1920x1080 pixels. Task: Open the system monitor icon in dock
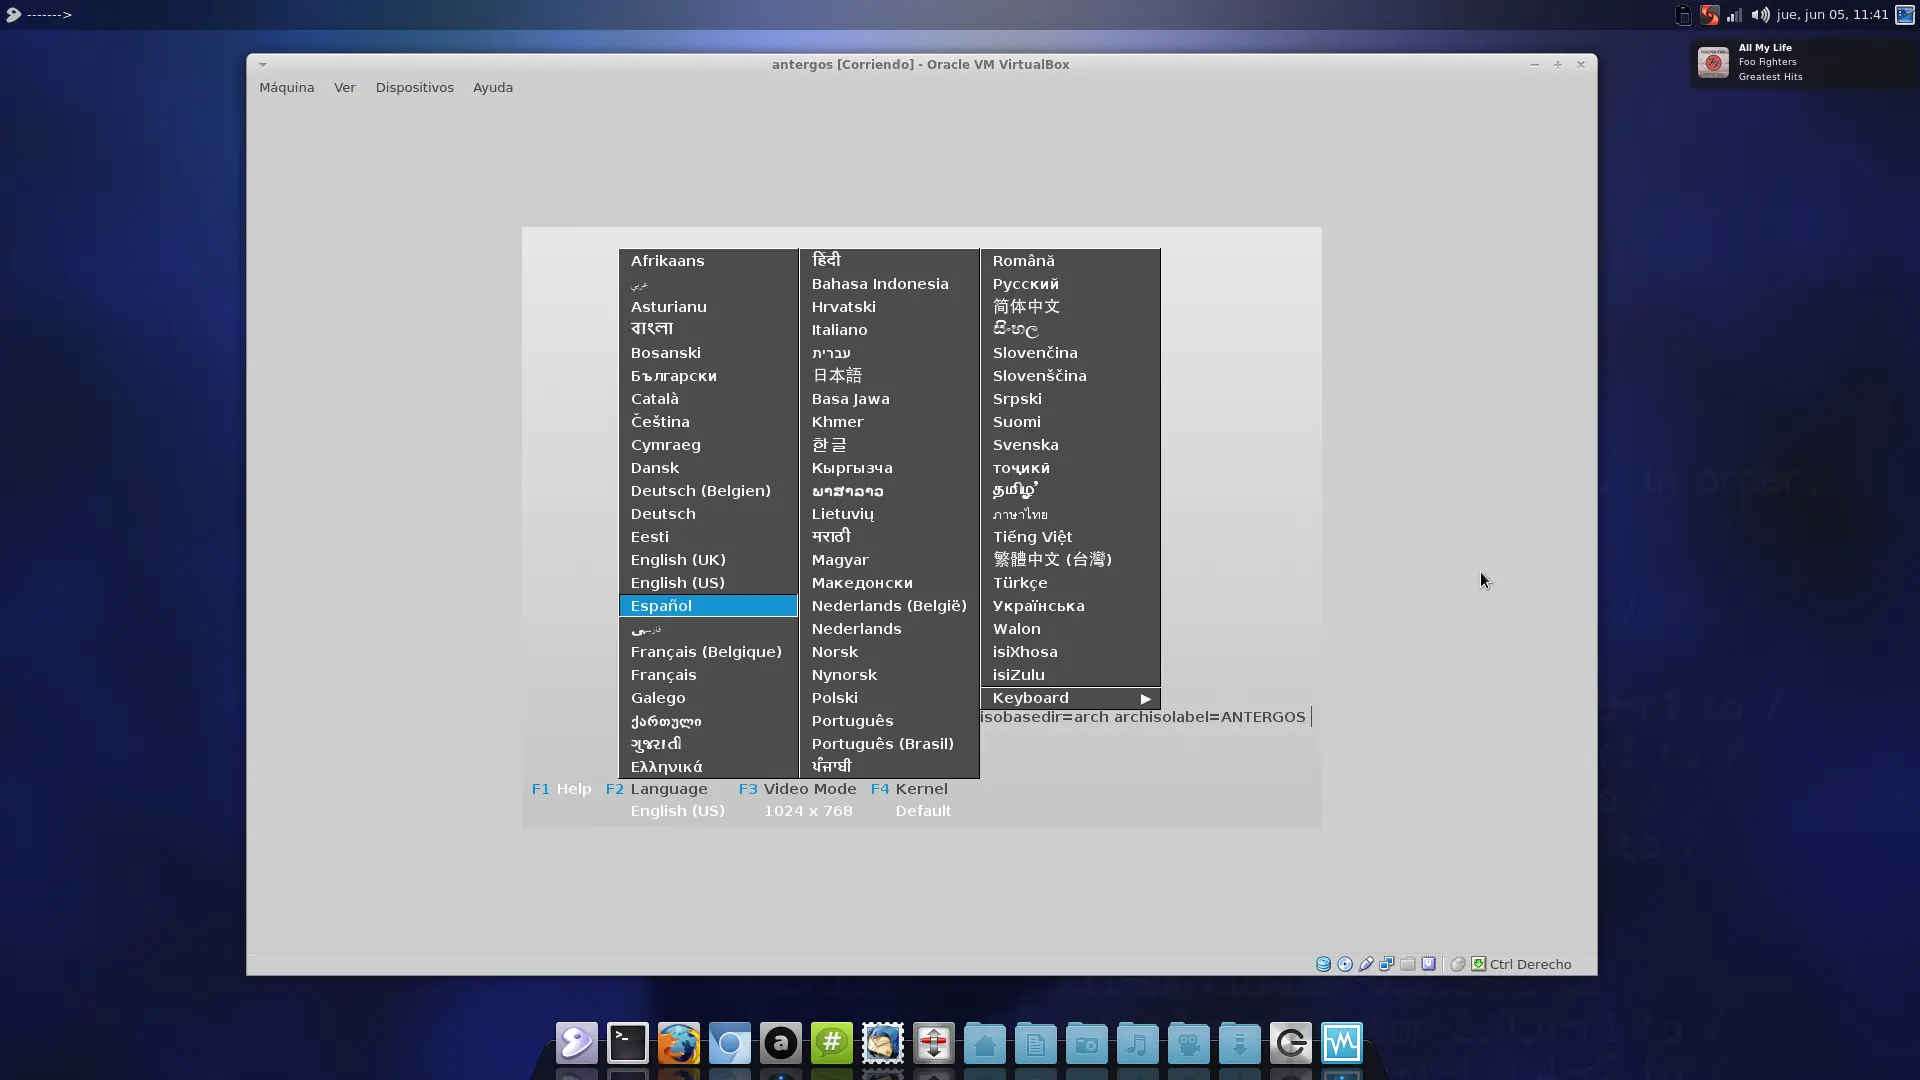click(1342, 1043)
